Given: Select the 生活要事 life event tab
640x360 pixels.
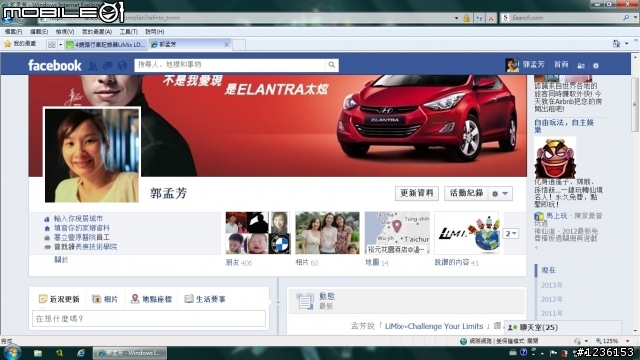Looking at the screenshot, I should (x=205, y=299).
